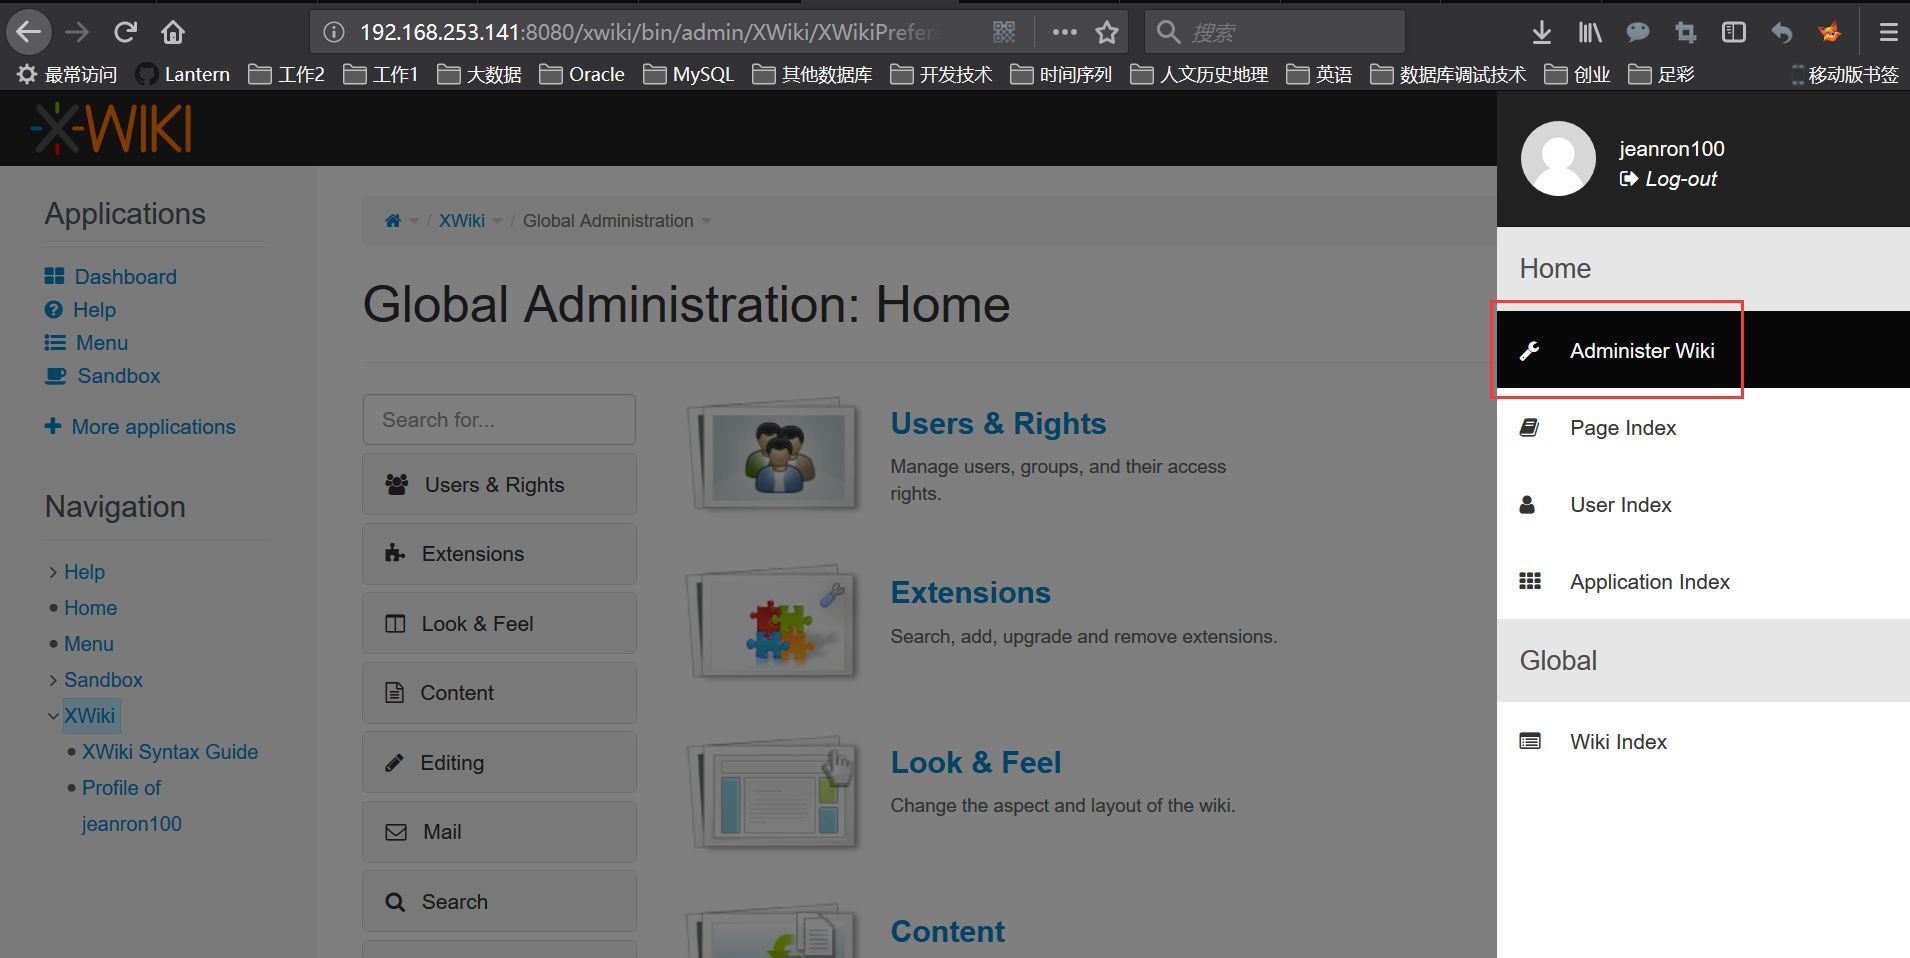Open page actions three-dot menu
The image size is (1910, 958).
tap(1065, 32)
